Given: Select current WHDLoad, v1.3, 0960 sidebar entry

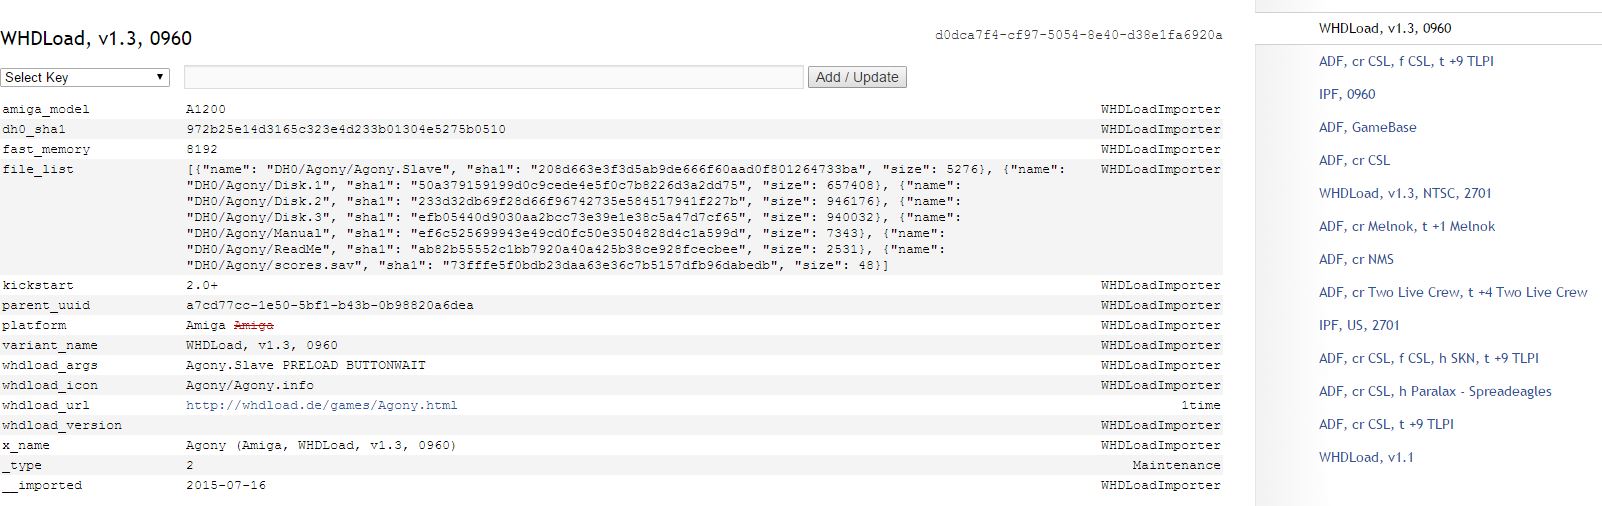Looking at the screenshot, I should (1385, 28).
